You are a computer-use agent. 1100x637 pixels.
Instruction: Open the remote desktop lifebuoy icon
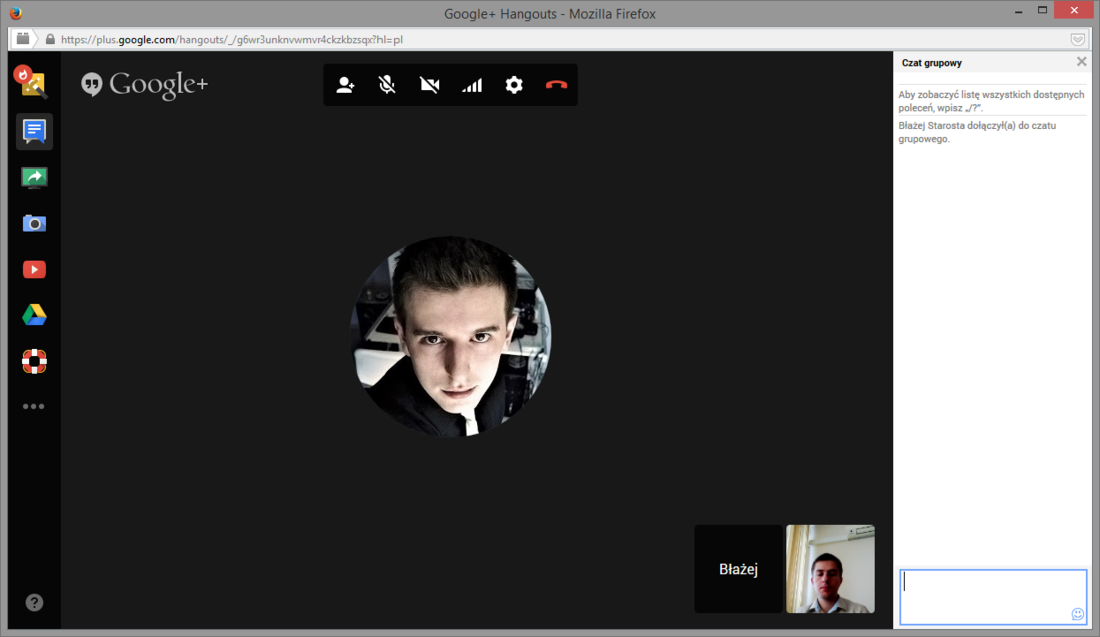[34, 361]
